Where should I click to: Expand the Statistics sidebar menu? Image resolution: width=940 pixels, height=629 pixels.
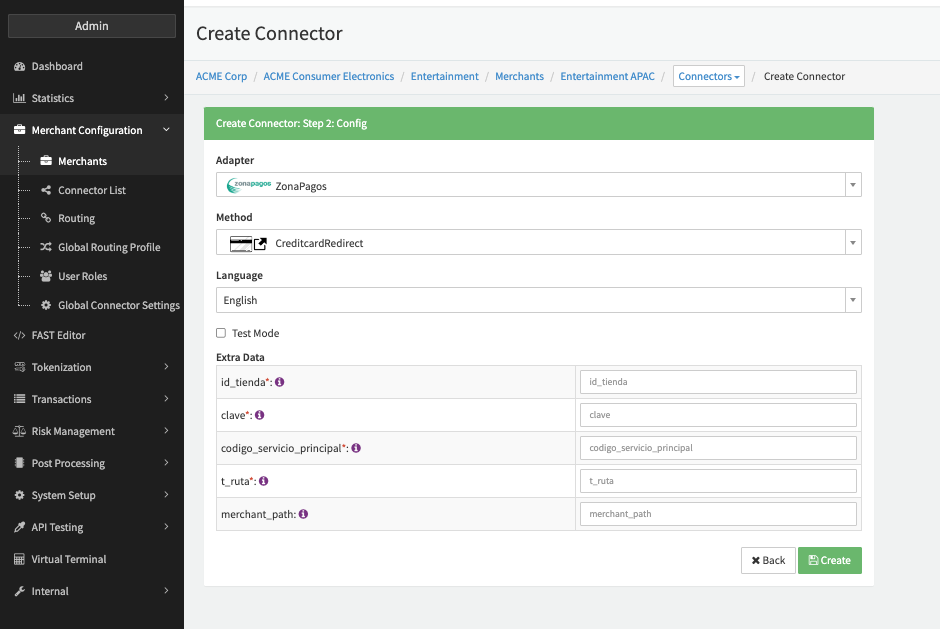[53, 98]
